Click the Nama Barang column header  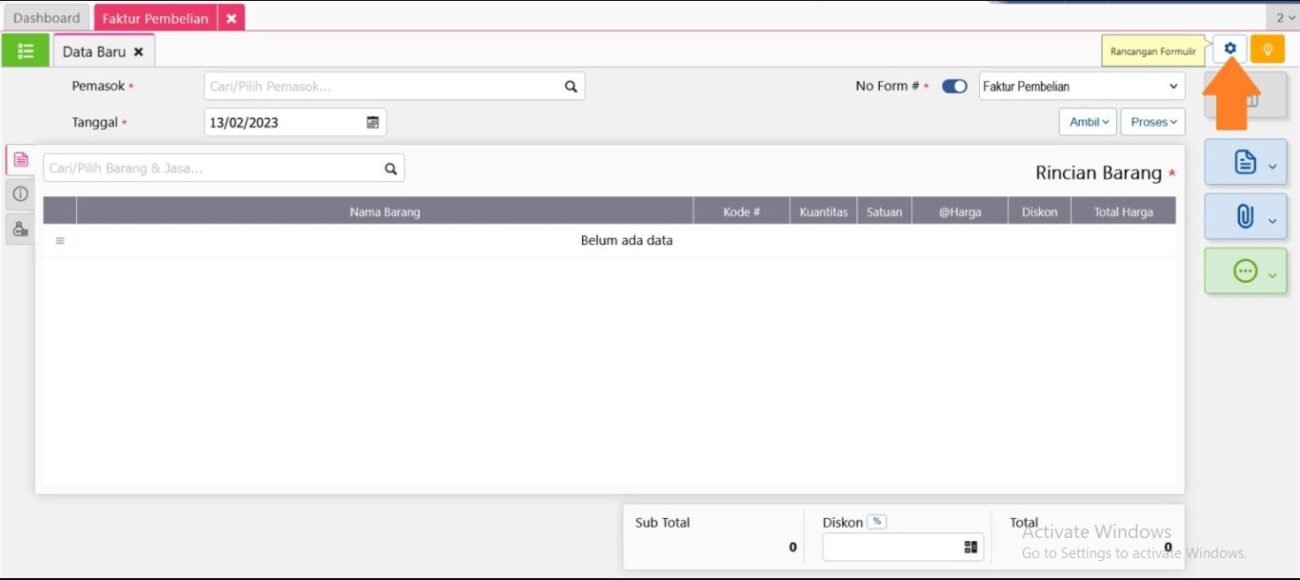click(385, 212)
